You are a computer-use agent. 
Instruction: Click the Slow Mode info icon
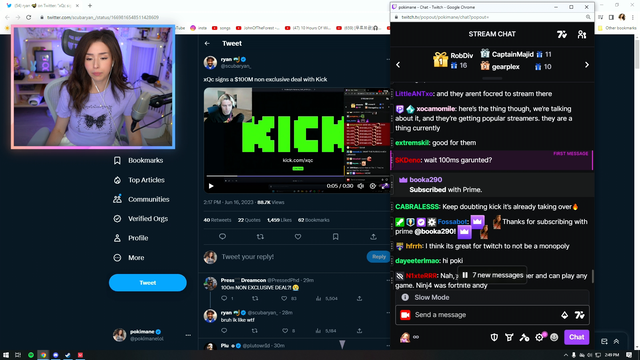click(x=405, y=298)
